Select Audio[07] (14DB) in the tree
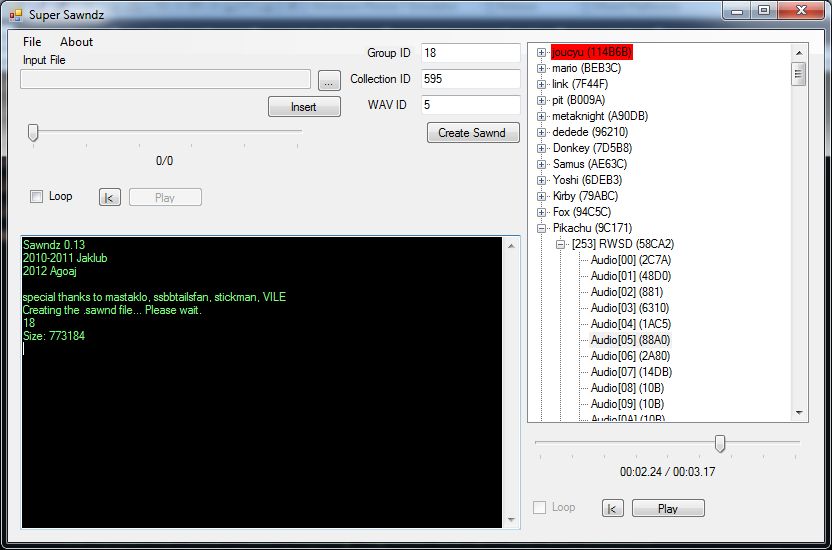The width and height of the screenshot is (832, 550). (631, 372)
